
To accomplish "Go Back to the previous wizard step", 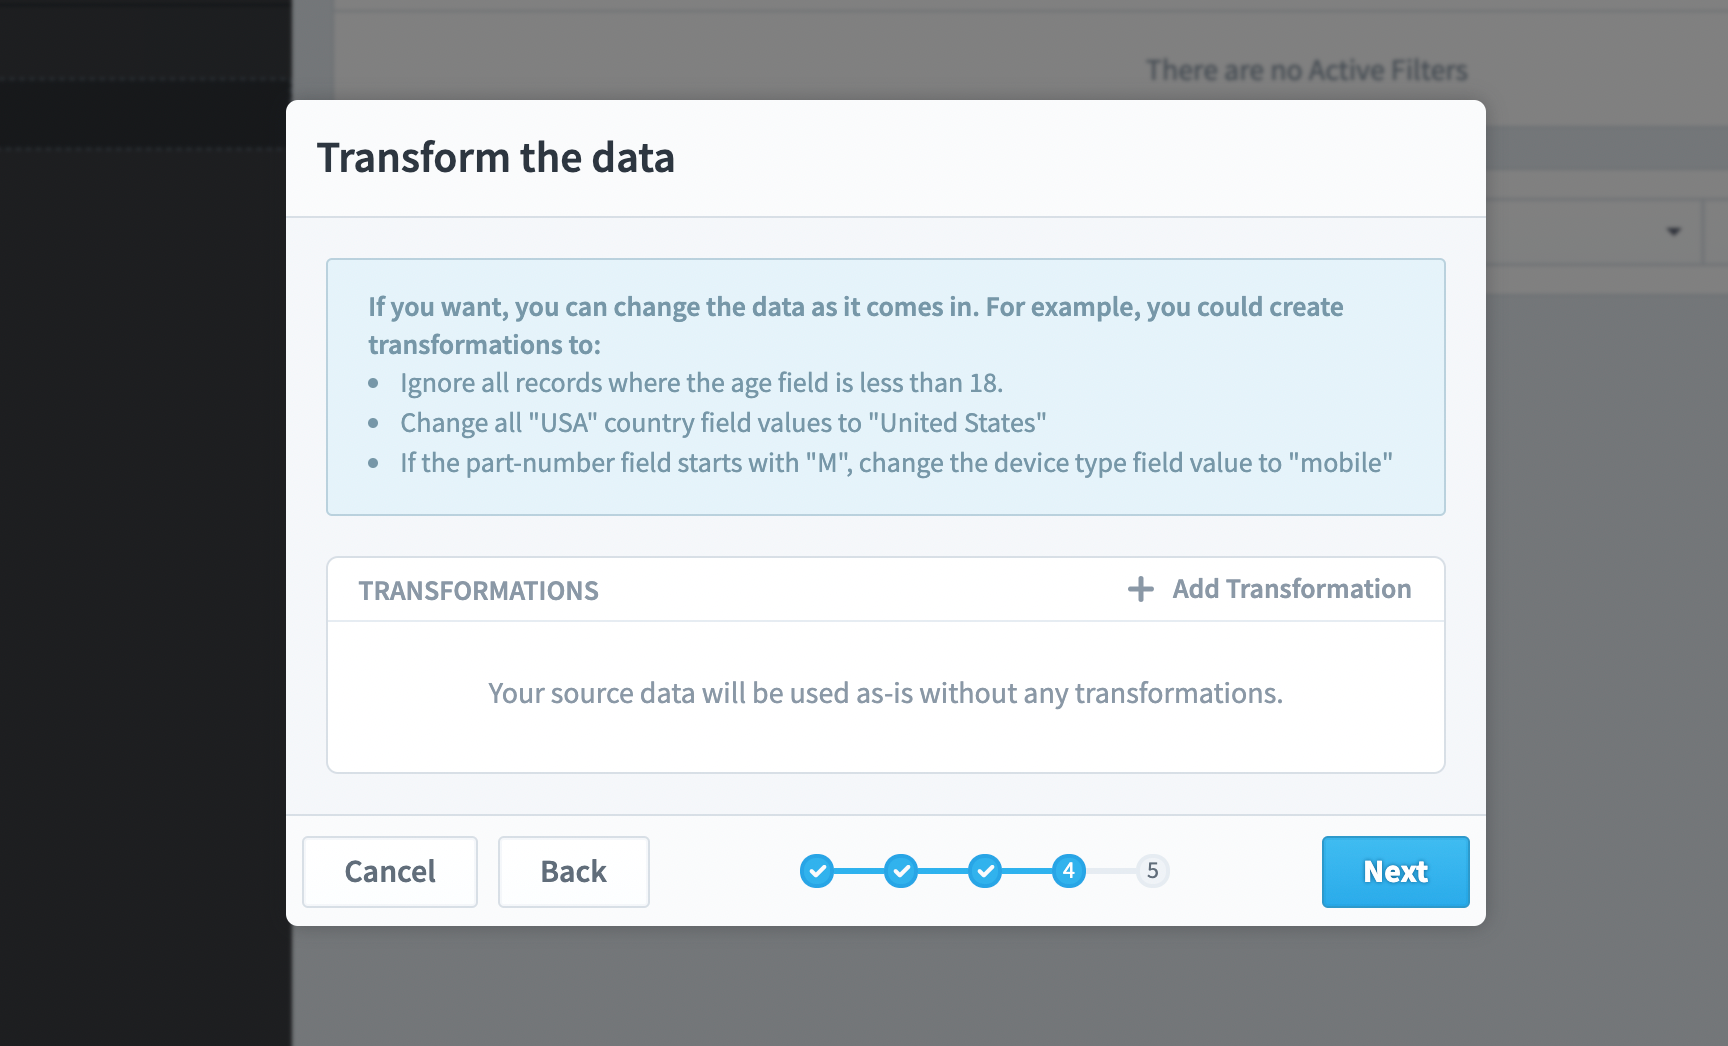I will tap(574, 872).
